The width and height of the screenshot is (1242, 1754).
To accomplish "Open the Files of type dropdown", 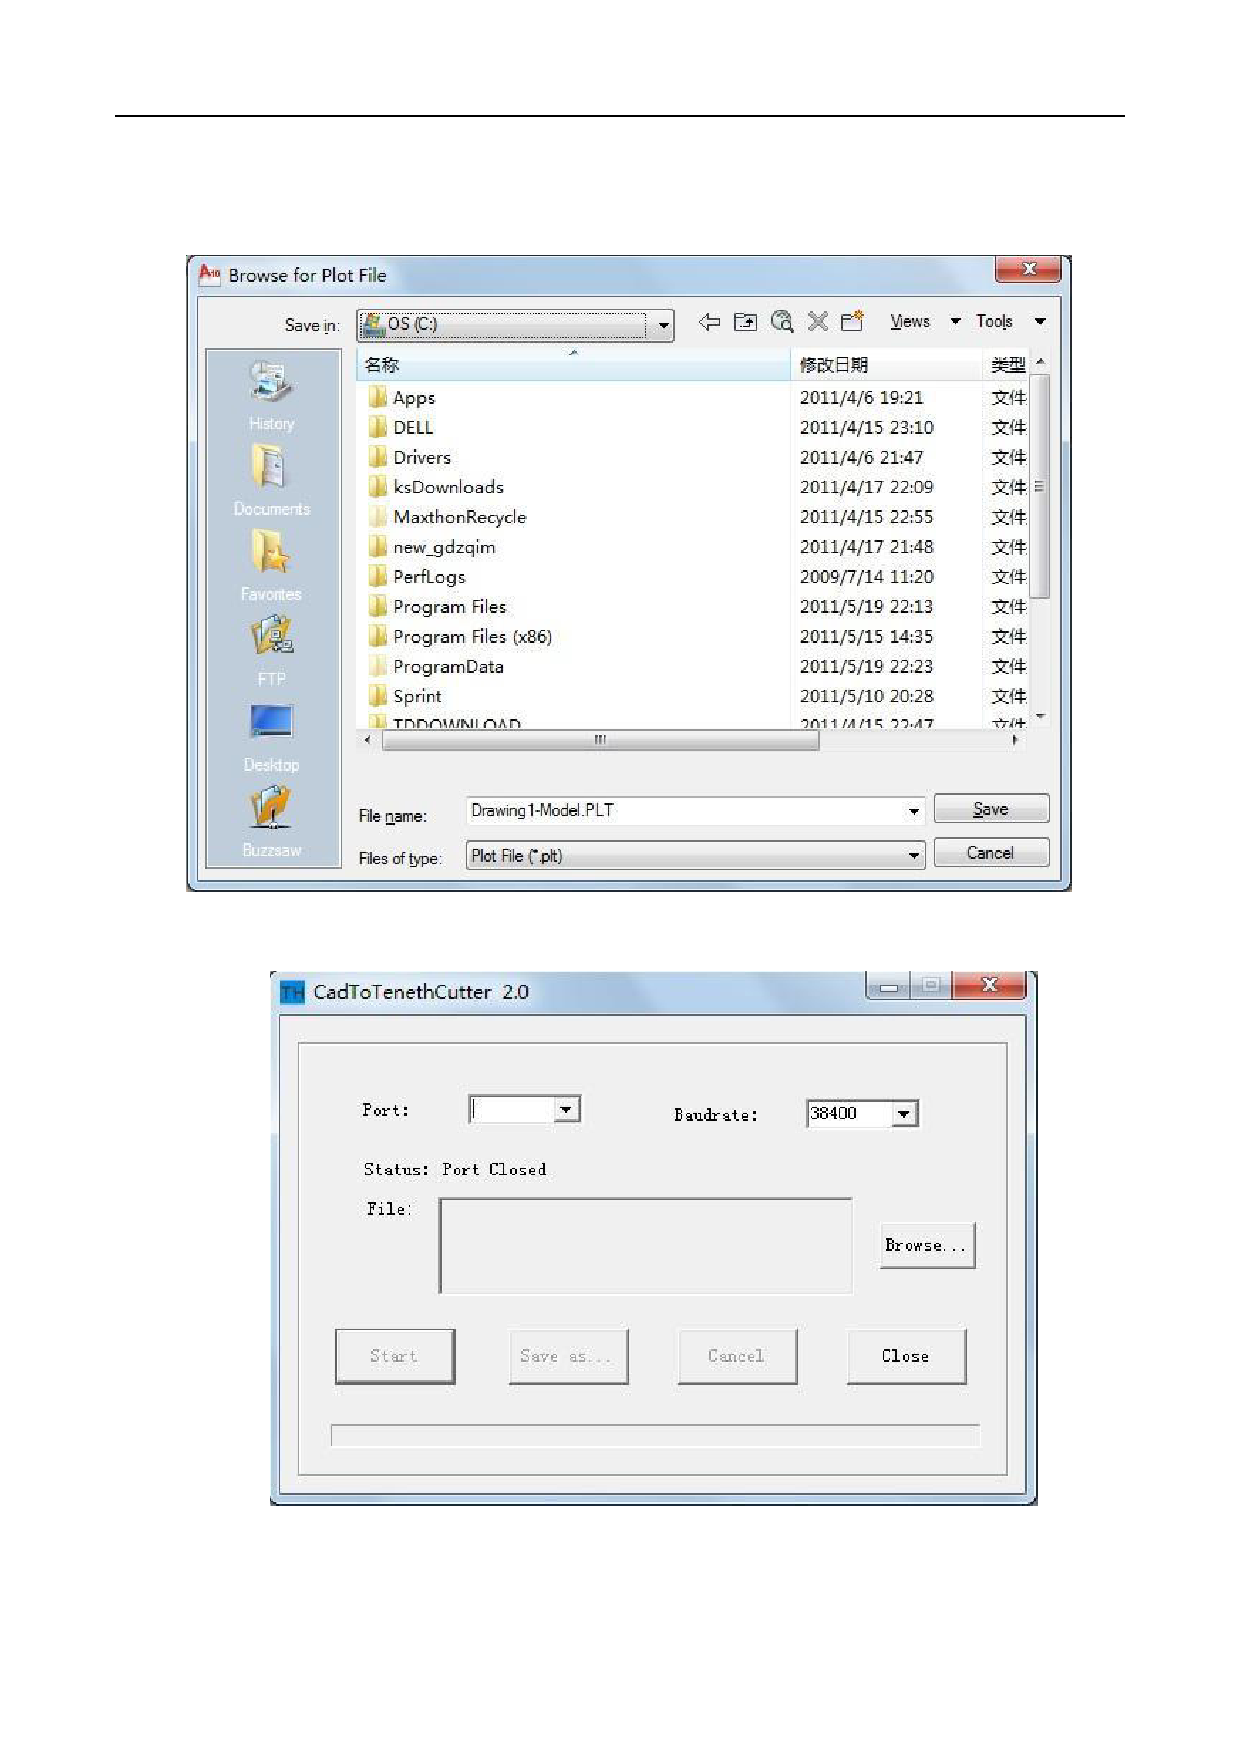I will (913, 856).
